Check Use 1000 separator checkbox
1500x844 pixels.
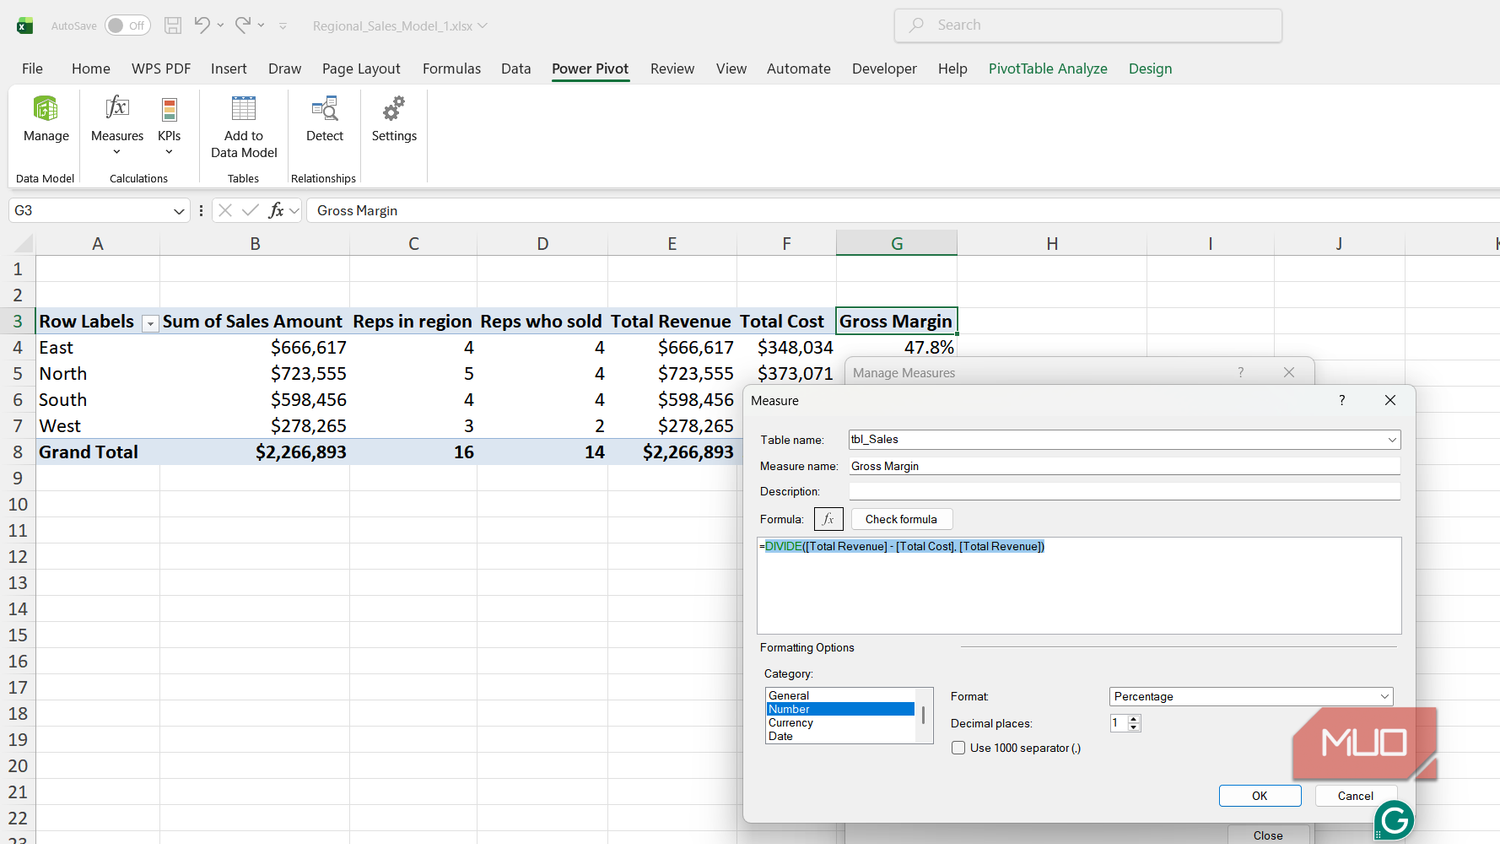coord(958,748)
